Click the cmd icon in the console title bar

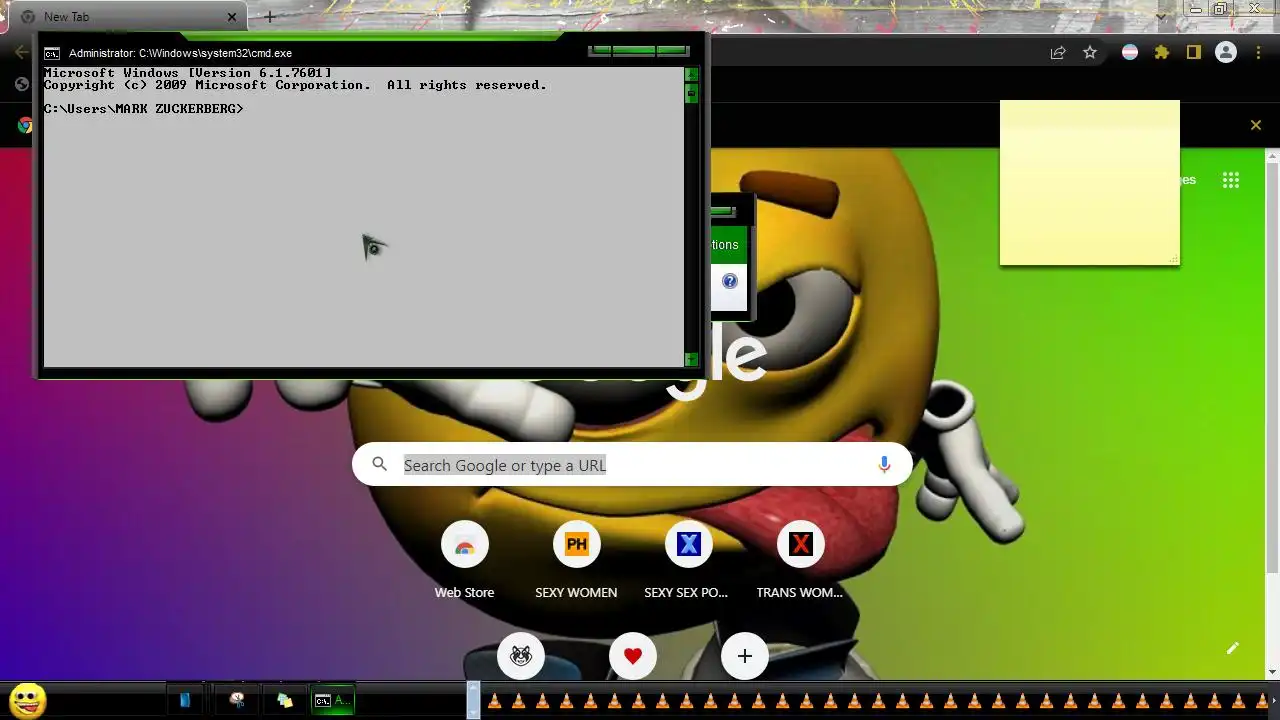(x=52, y=53)
